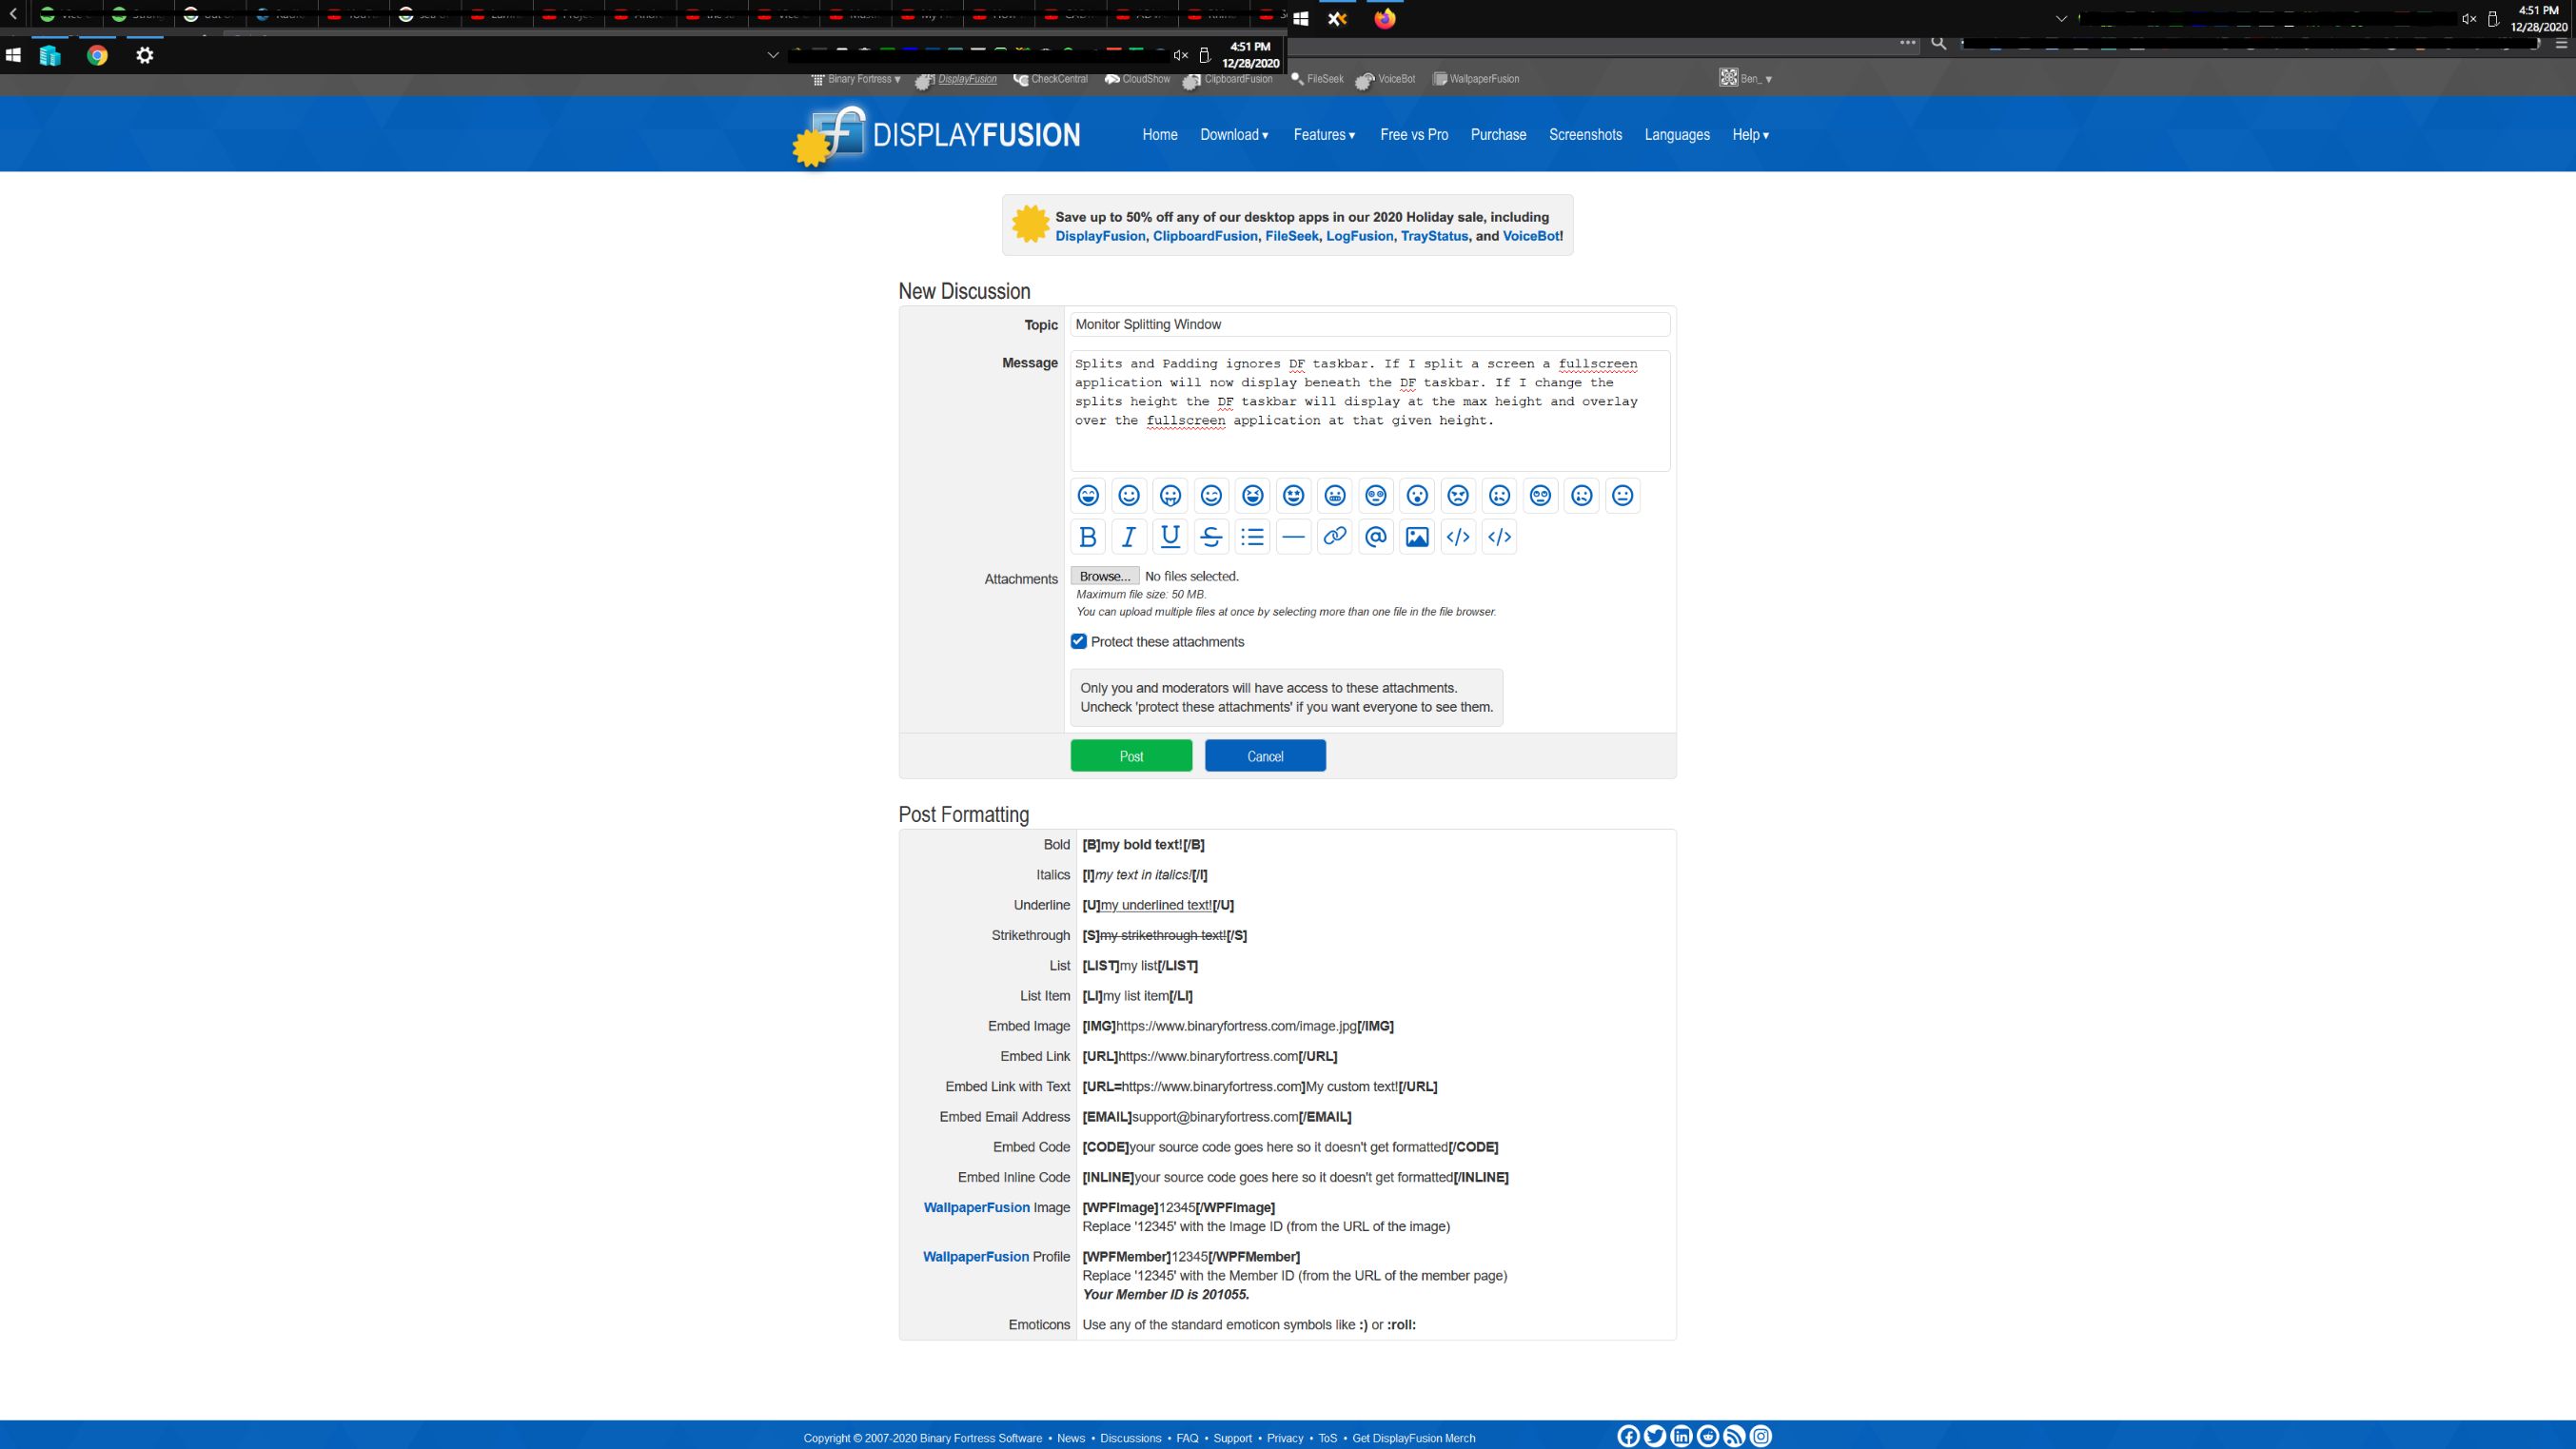Insert the winking emoticon
Viewport: 2576px width, 1449px height.
[x=1211, y=495]
